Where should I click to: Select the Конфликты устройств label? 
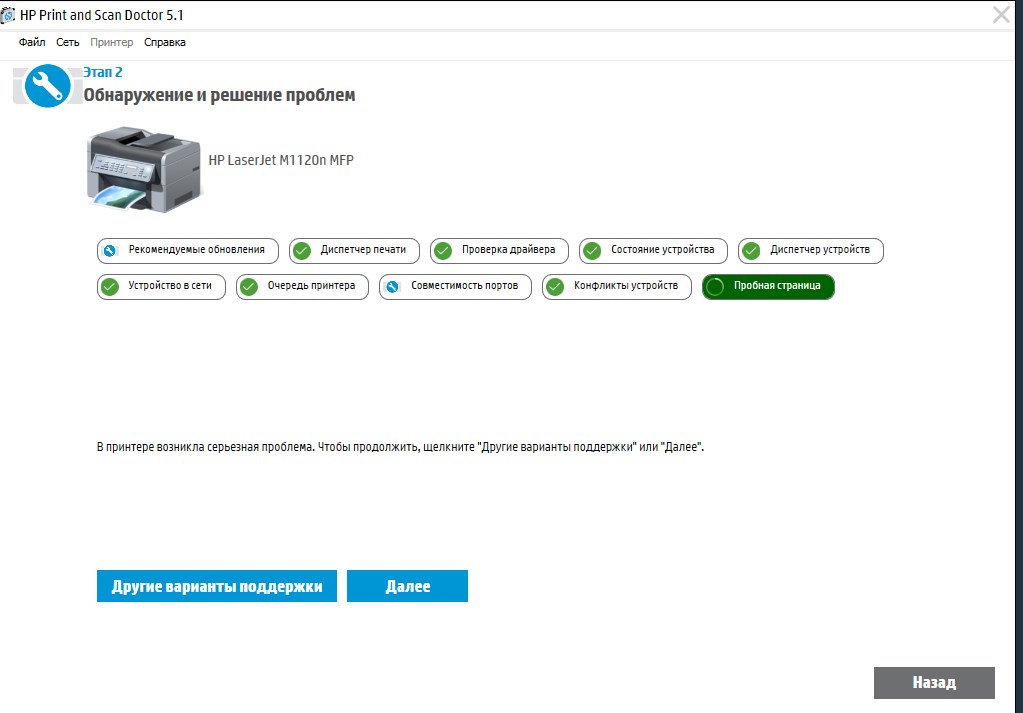point(626,285)
